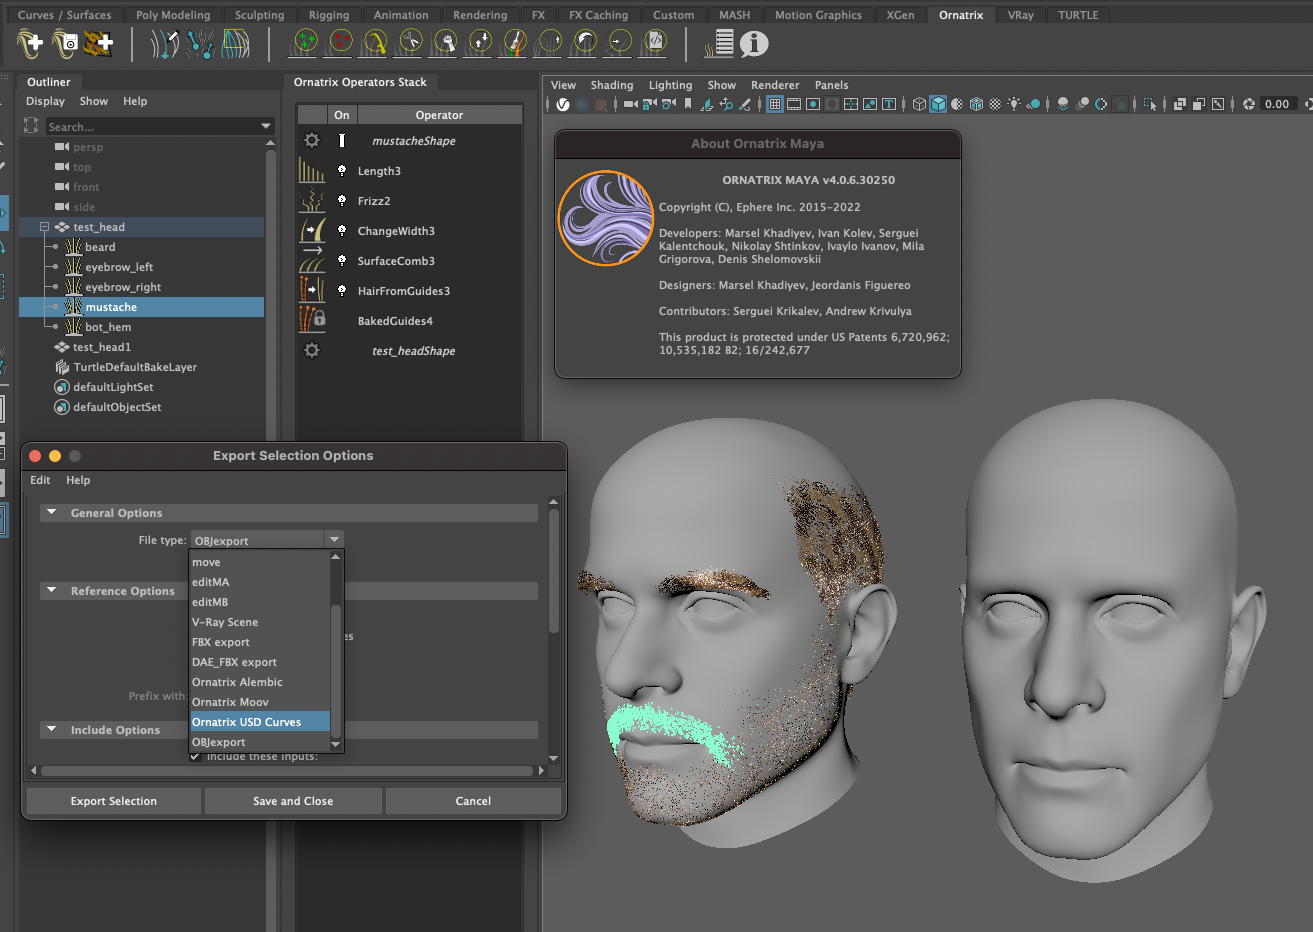Toggle the Length3 operator lightbulb off

point(342,171)
